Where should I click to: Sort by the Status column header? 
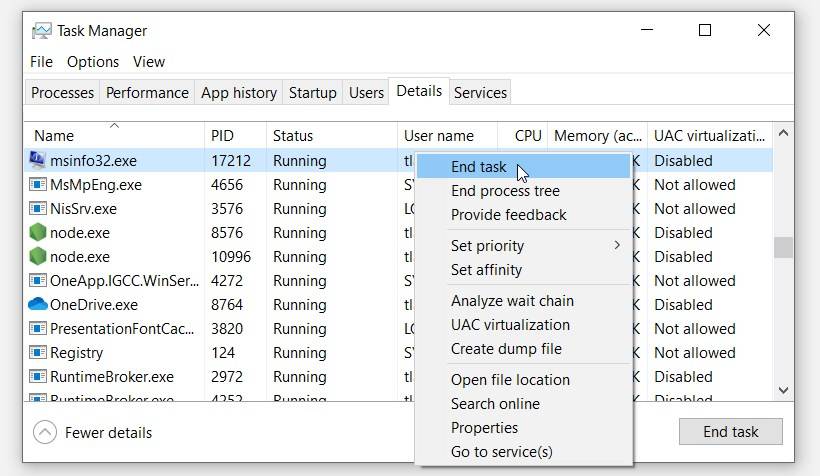332,135
